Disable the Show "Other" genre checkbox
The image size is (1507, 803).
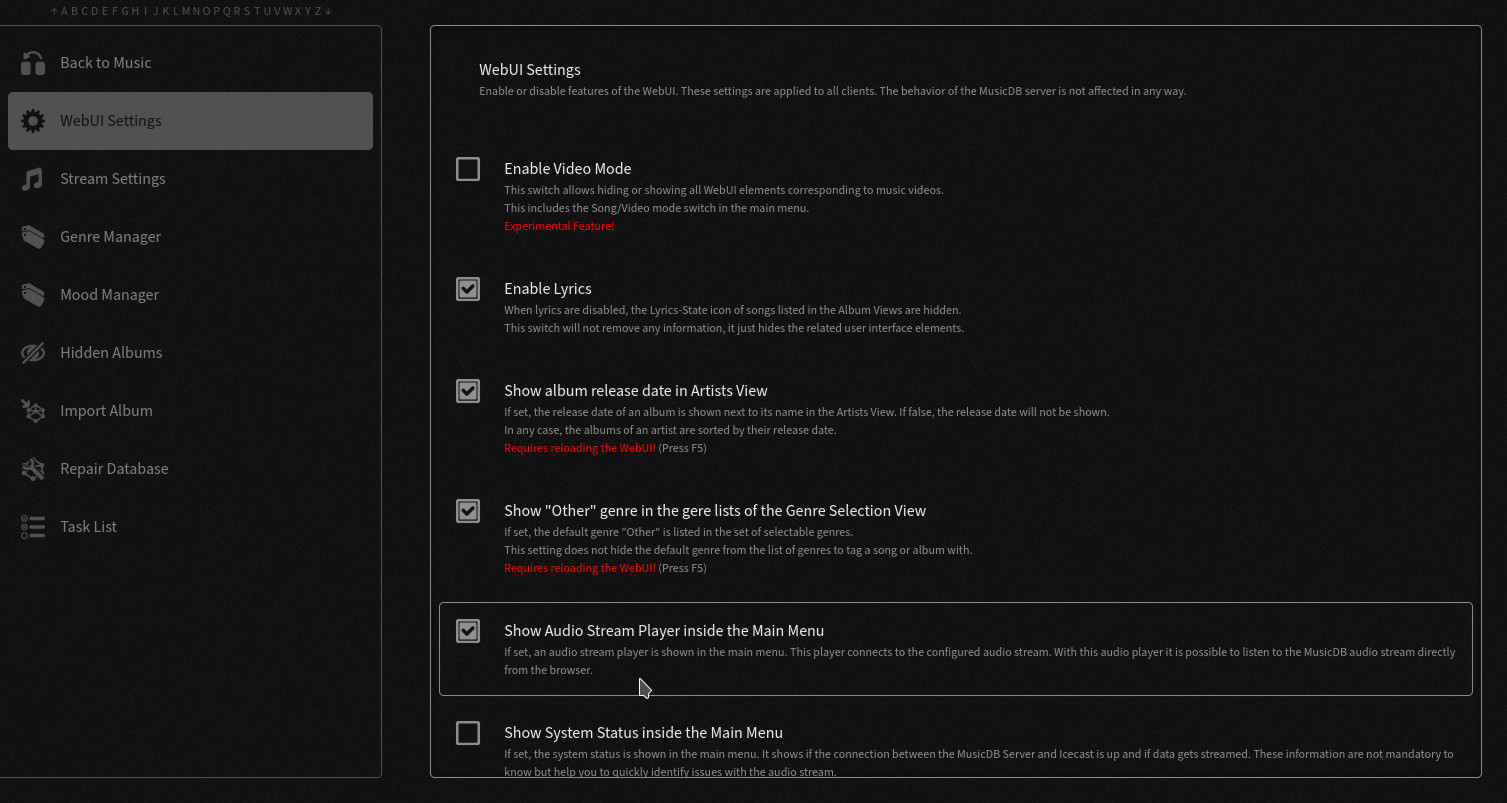468,511
